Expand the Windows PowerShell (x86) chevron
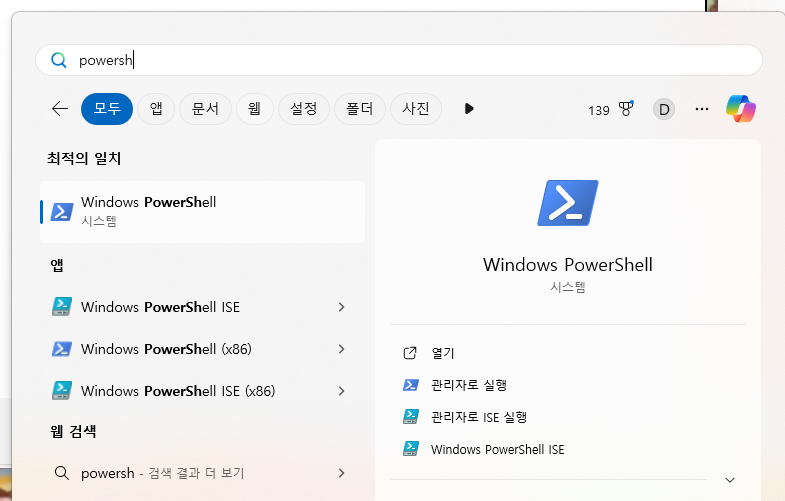The width and height of the screenshot is (785, 501). [x=341, y=349]
